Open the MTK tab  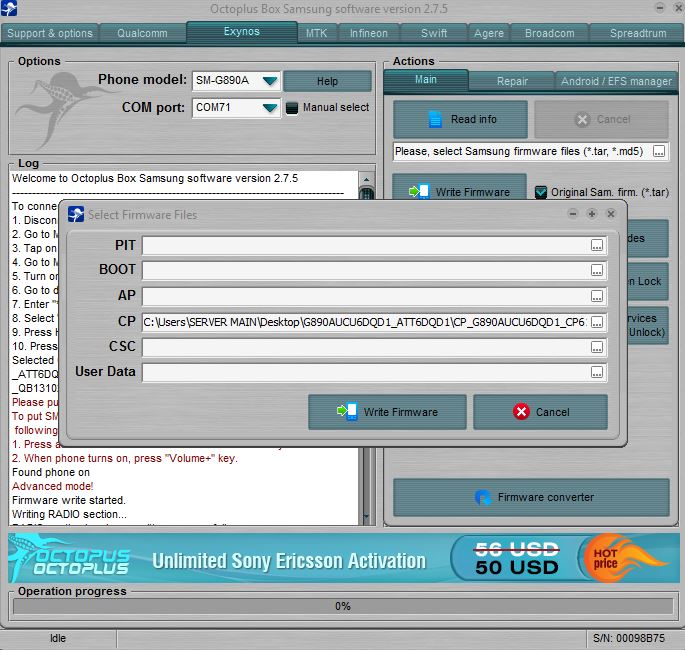316,33
